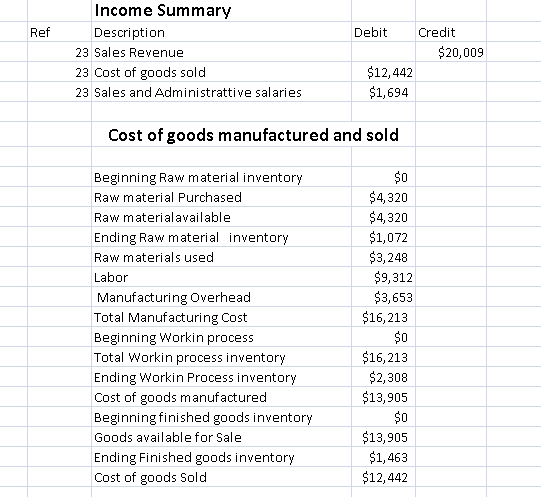541x497 pixels.
Task: Select the 'Credit' column header cell
Action: coord(451,32)
